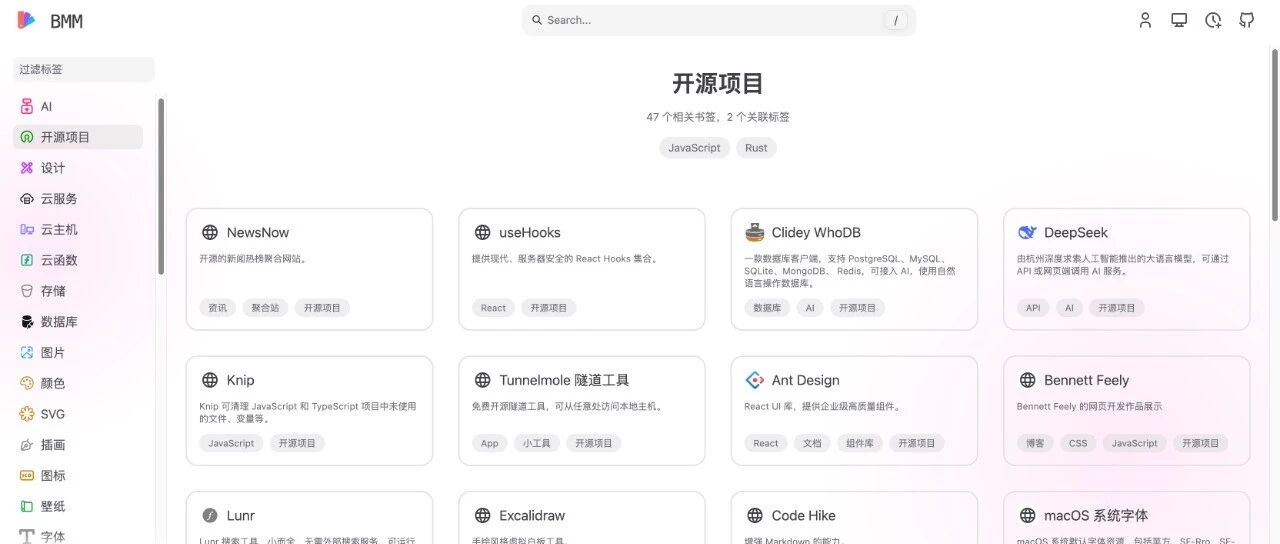Click the 组件库 tag on Ant Design card
1280x544 pixels.
860,443
